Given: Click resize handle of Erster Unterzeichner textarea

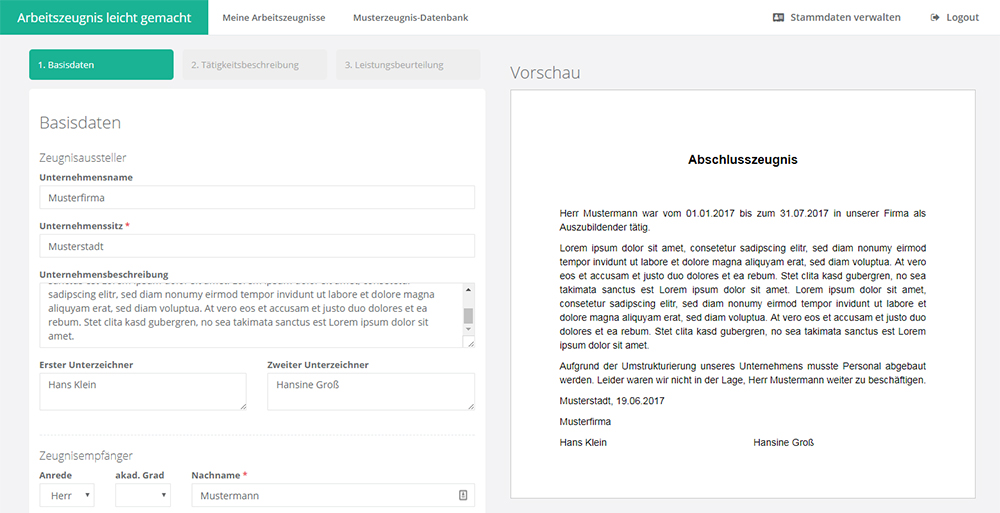Looking at the screenshot, I should click(x=242, y=406).
